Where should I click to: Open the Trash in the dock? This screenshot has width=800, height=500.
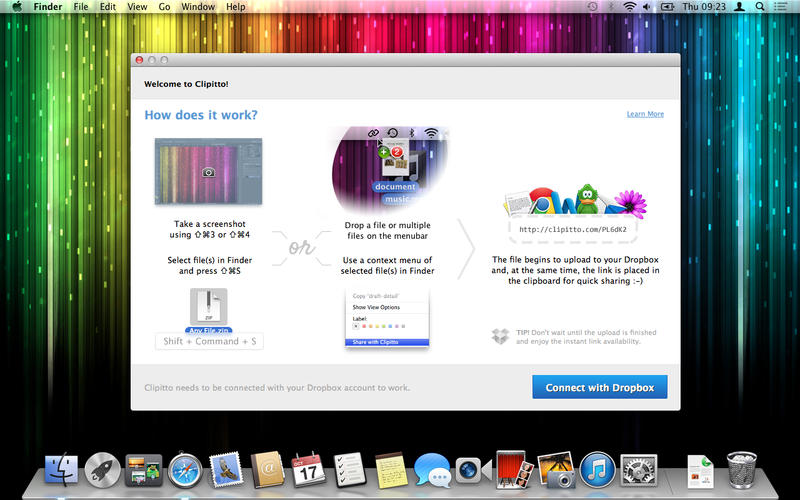pos(741,469)
